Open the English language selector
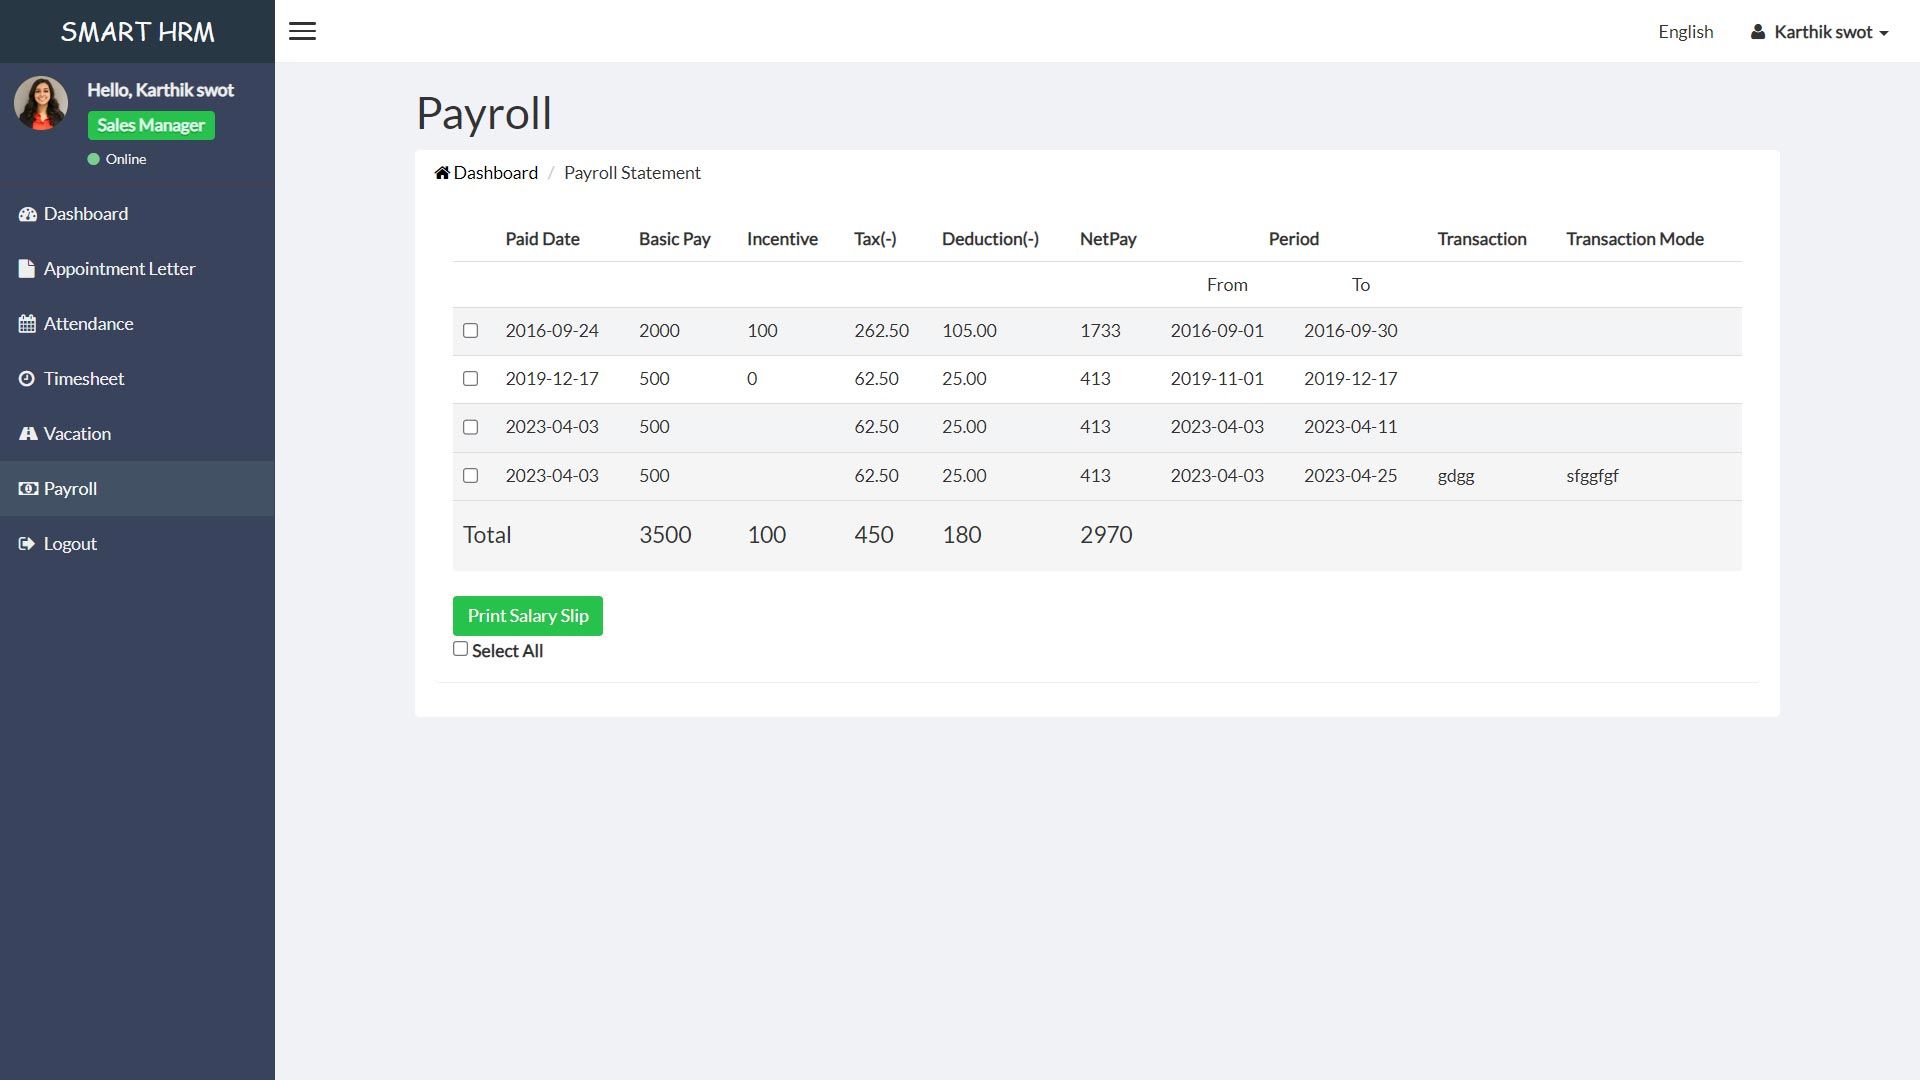The height and width of the screenshot is (1080, 1920). [1685, 32]
